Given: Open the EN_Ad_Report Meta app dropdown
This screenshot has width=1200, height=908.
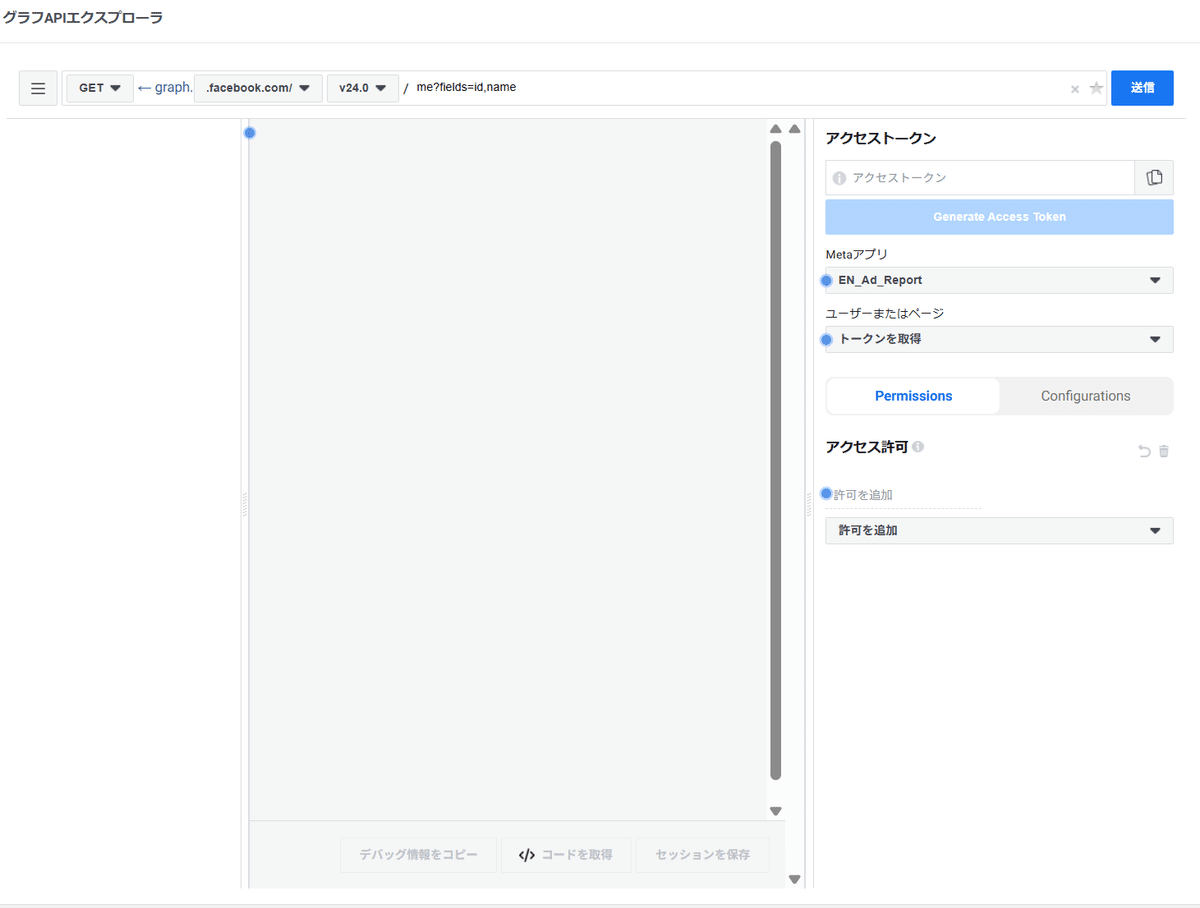Looking at the screenshot, I should (x=999, y=280).
